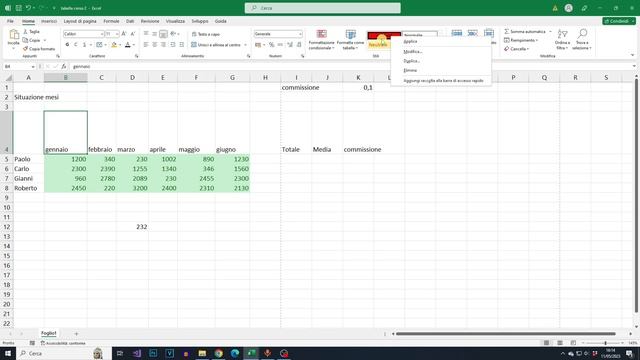Open Cancella clear dropdown
Viewport: 640px width, 360px height.
[517, 49]
